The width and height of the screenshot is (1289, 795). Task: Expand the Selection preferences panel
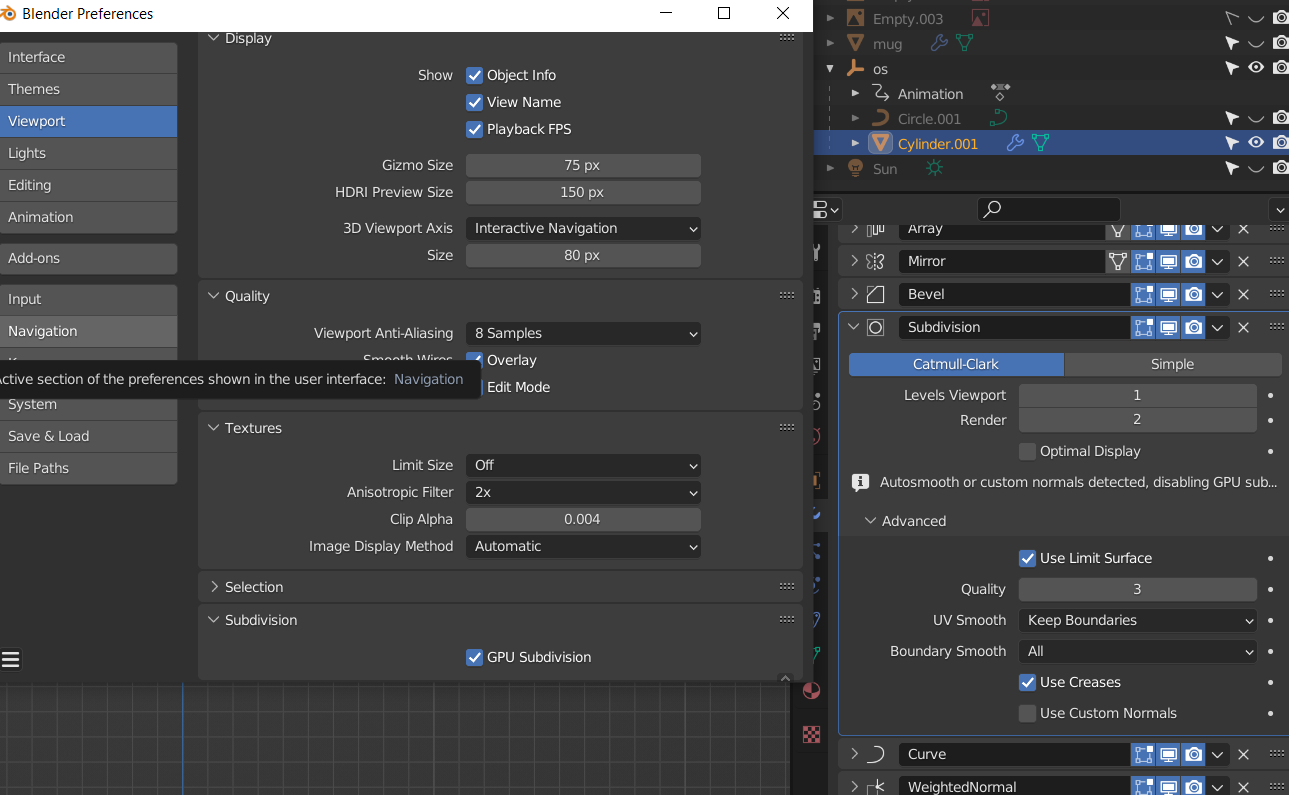[x=254, y=587]
